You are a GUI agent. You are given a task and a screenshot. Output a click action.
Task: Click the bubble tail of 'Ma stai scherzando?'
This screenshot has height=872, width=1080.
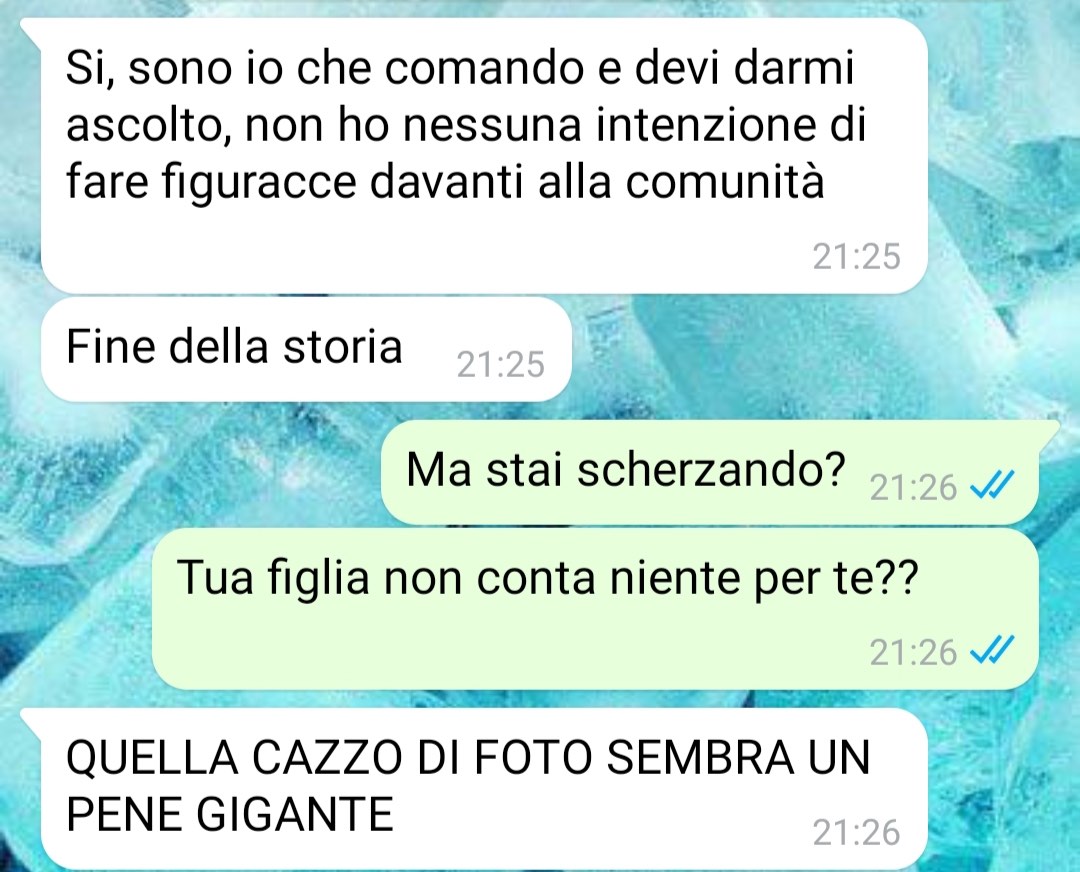pyautogui.click(x=1048, y=429)
